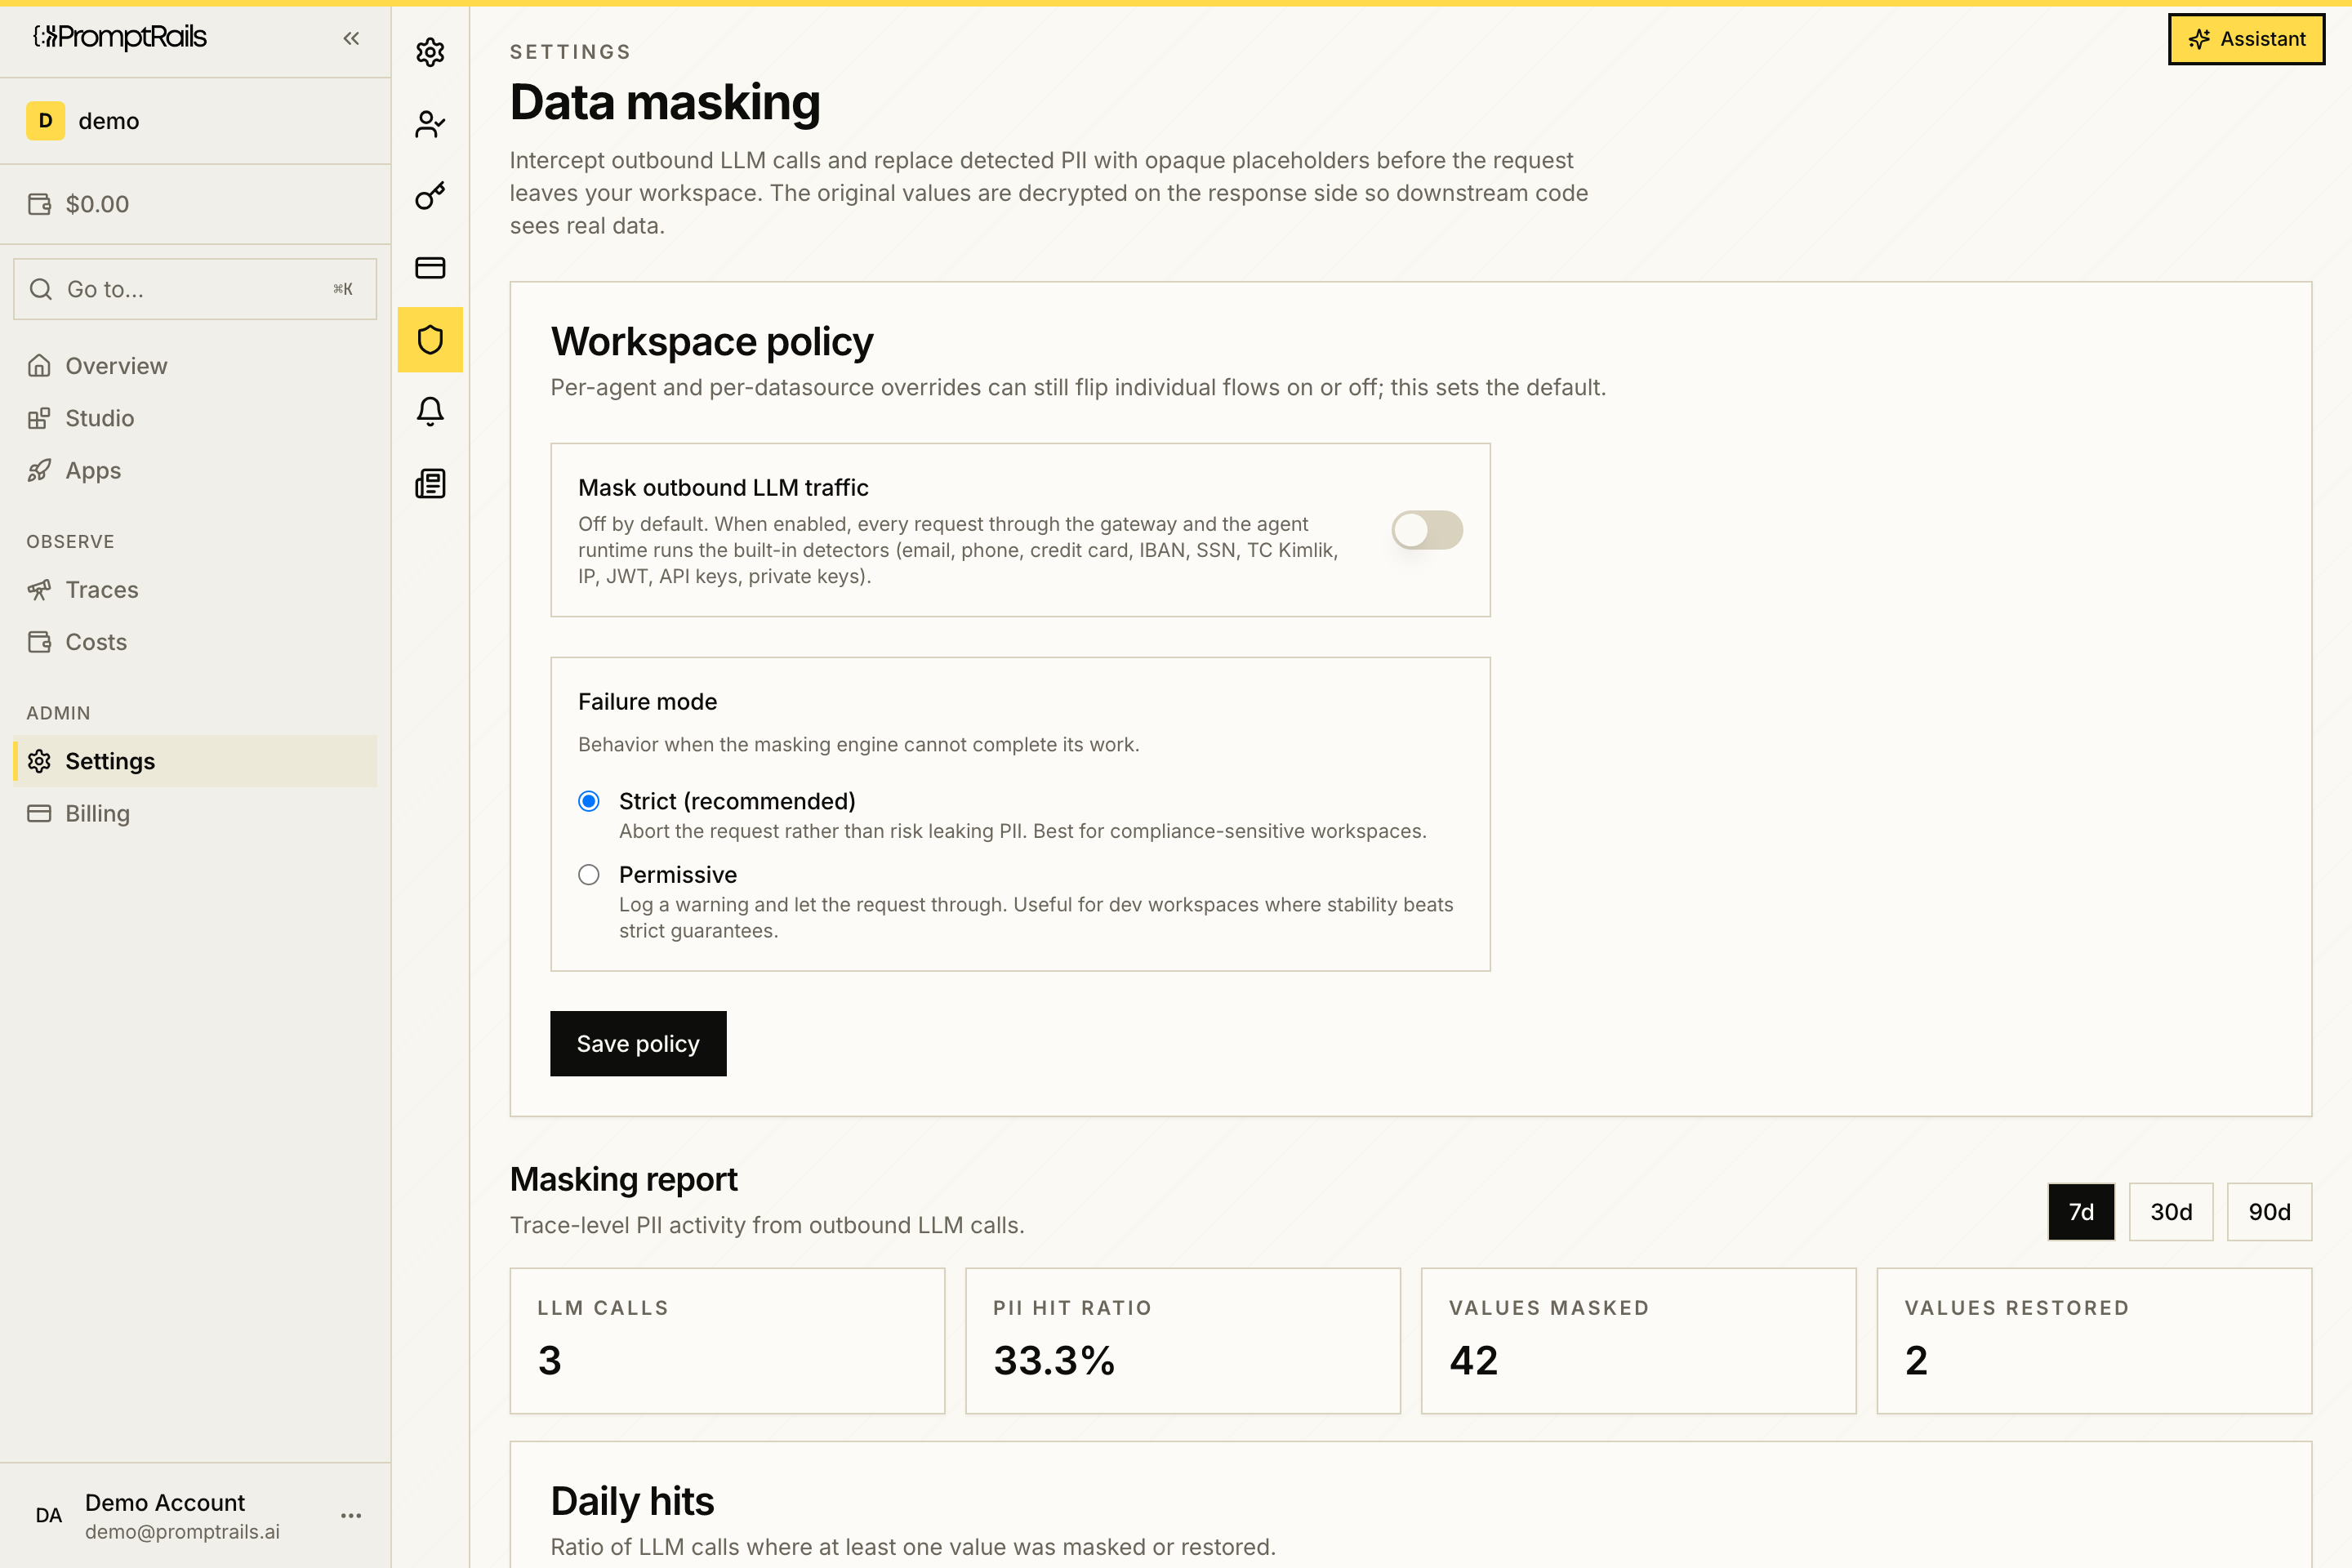Click the Go to... search field
This screenshot has height=1568, width=2352.
point(195,289)
